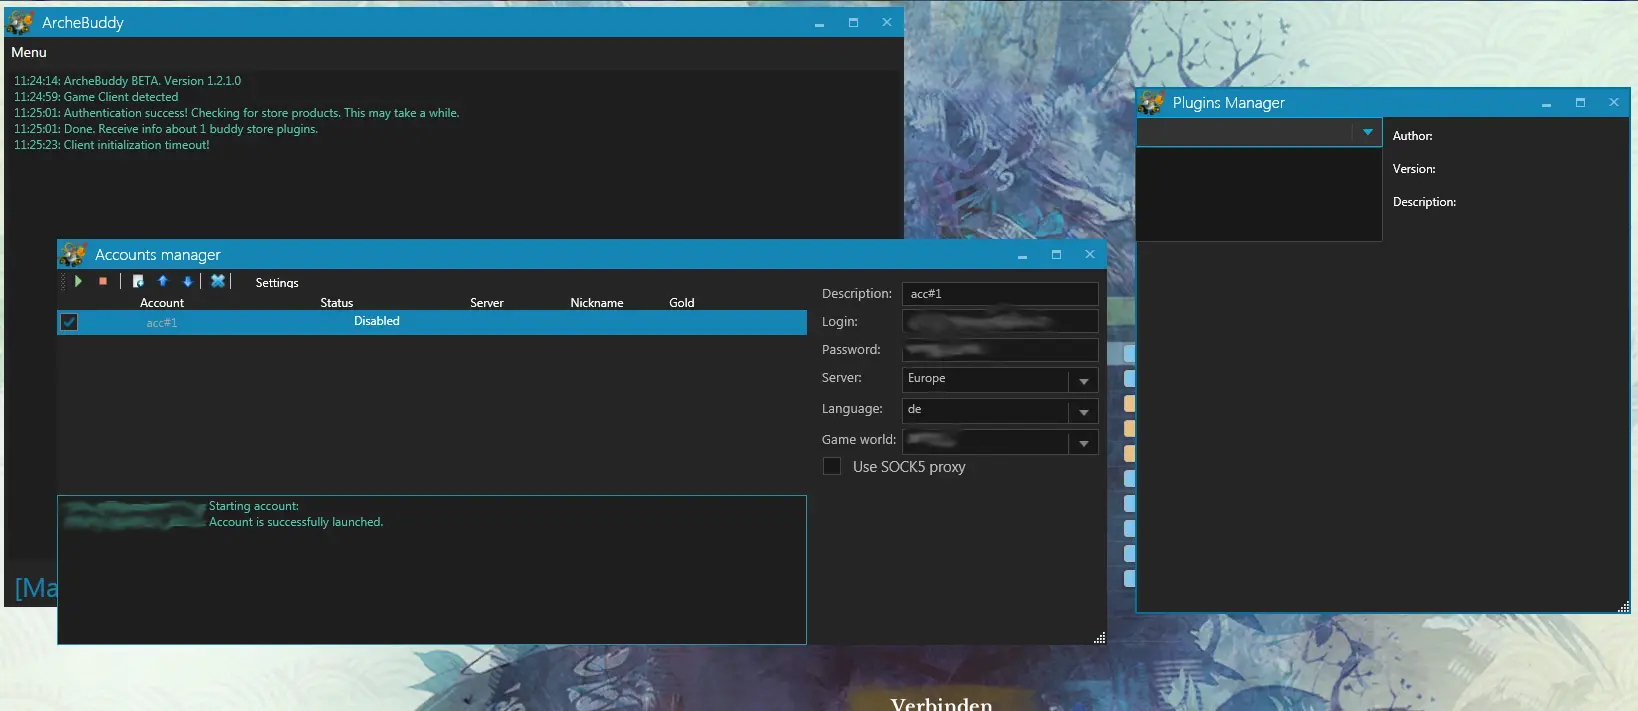Image resolution: width=1638 pixels, height=711 pixels.
Task: Sort by the Account column header
Action: click(162, 303)
